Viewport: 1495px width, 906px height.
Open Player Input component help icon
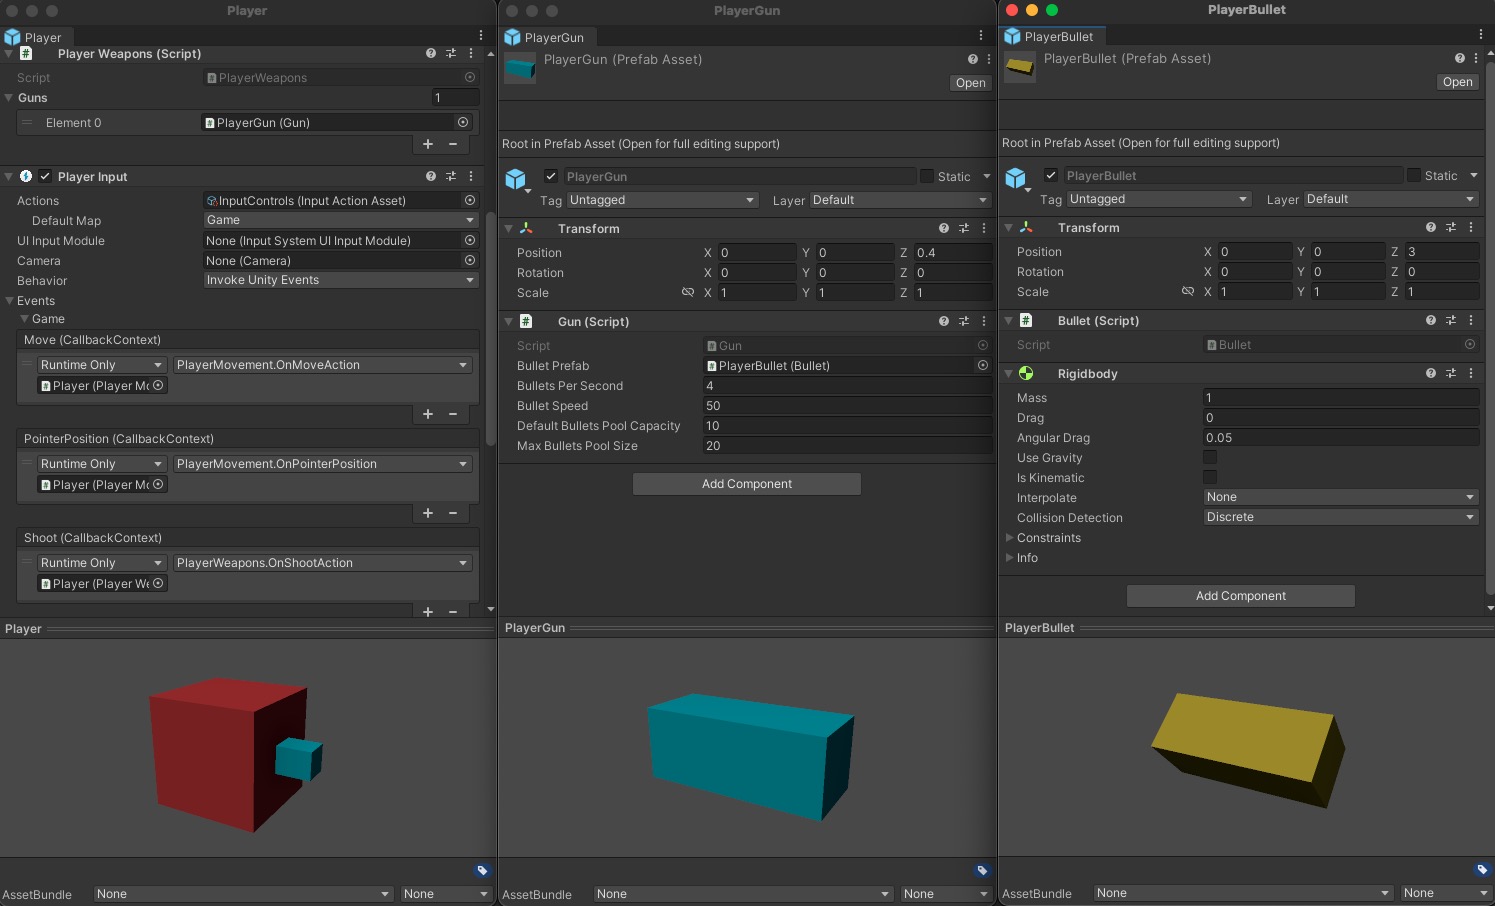[431, 176]
